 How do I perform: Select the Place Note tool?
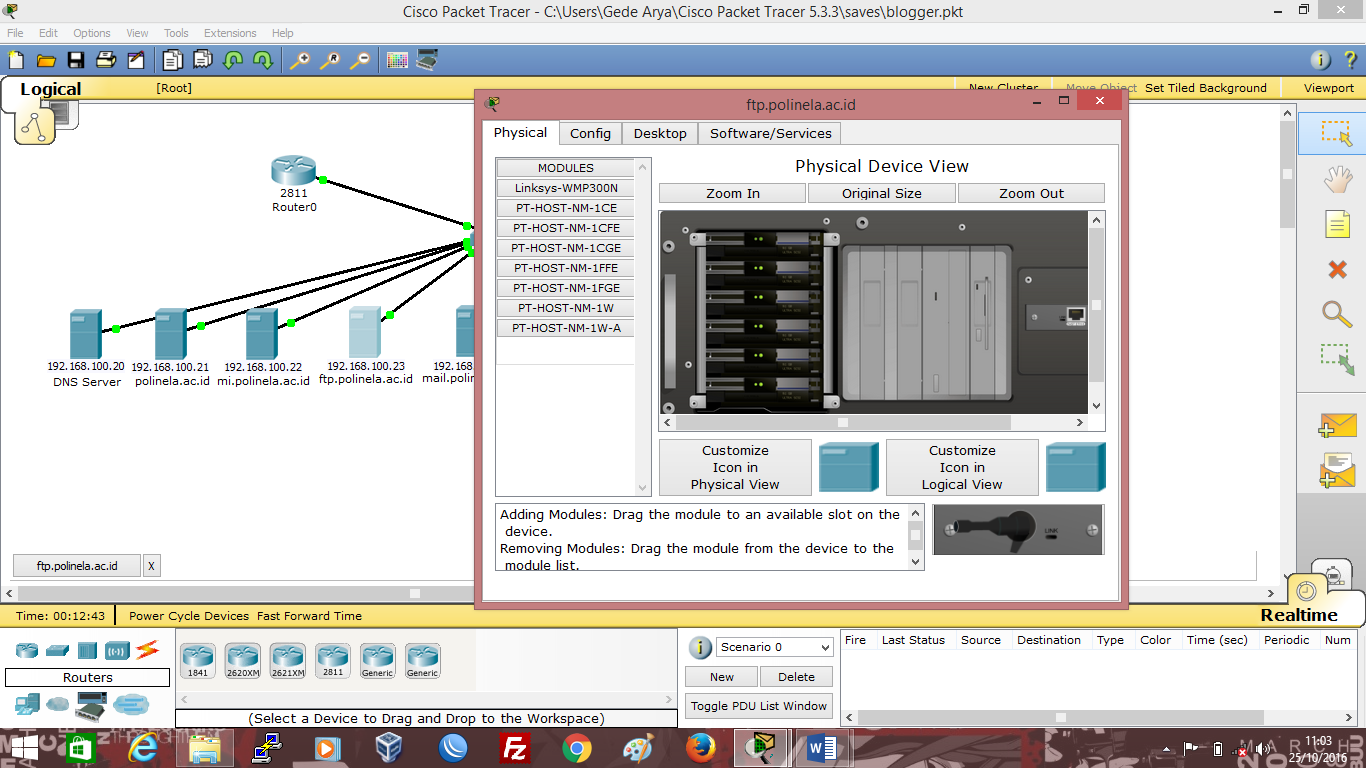coord(1334,223)
